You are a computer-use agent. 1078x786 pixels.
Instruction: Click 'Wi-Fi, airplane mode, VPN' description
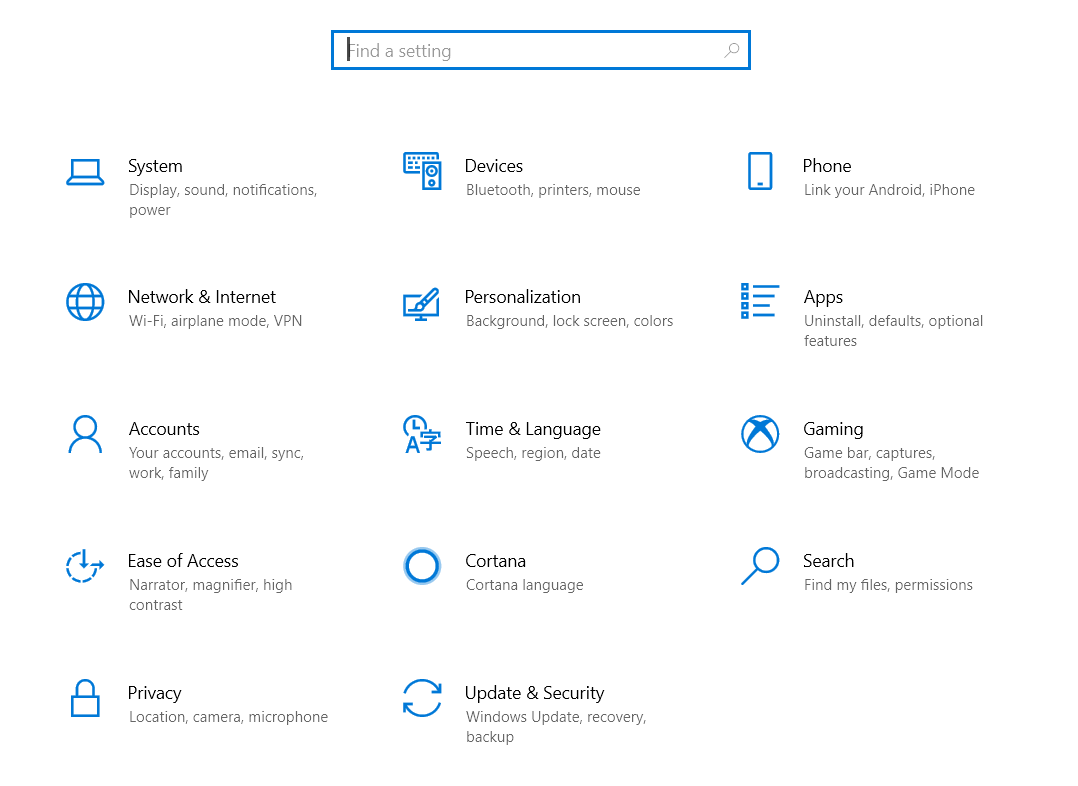215,321
